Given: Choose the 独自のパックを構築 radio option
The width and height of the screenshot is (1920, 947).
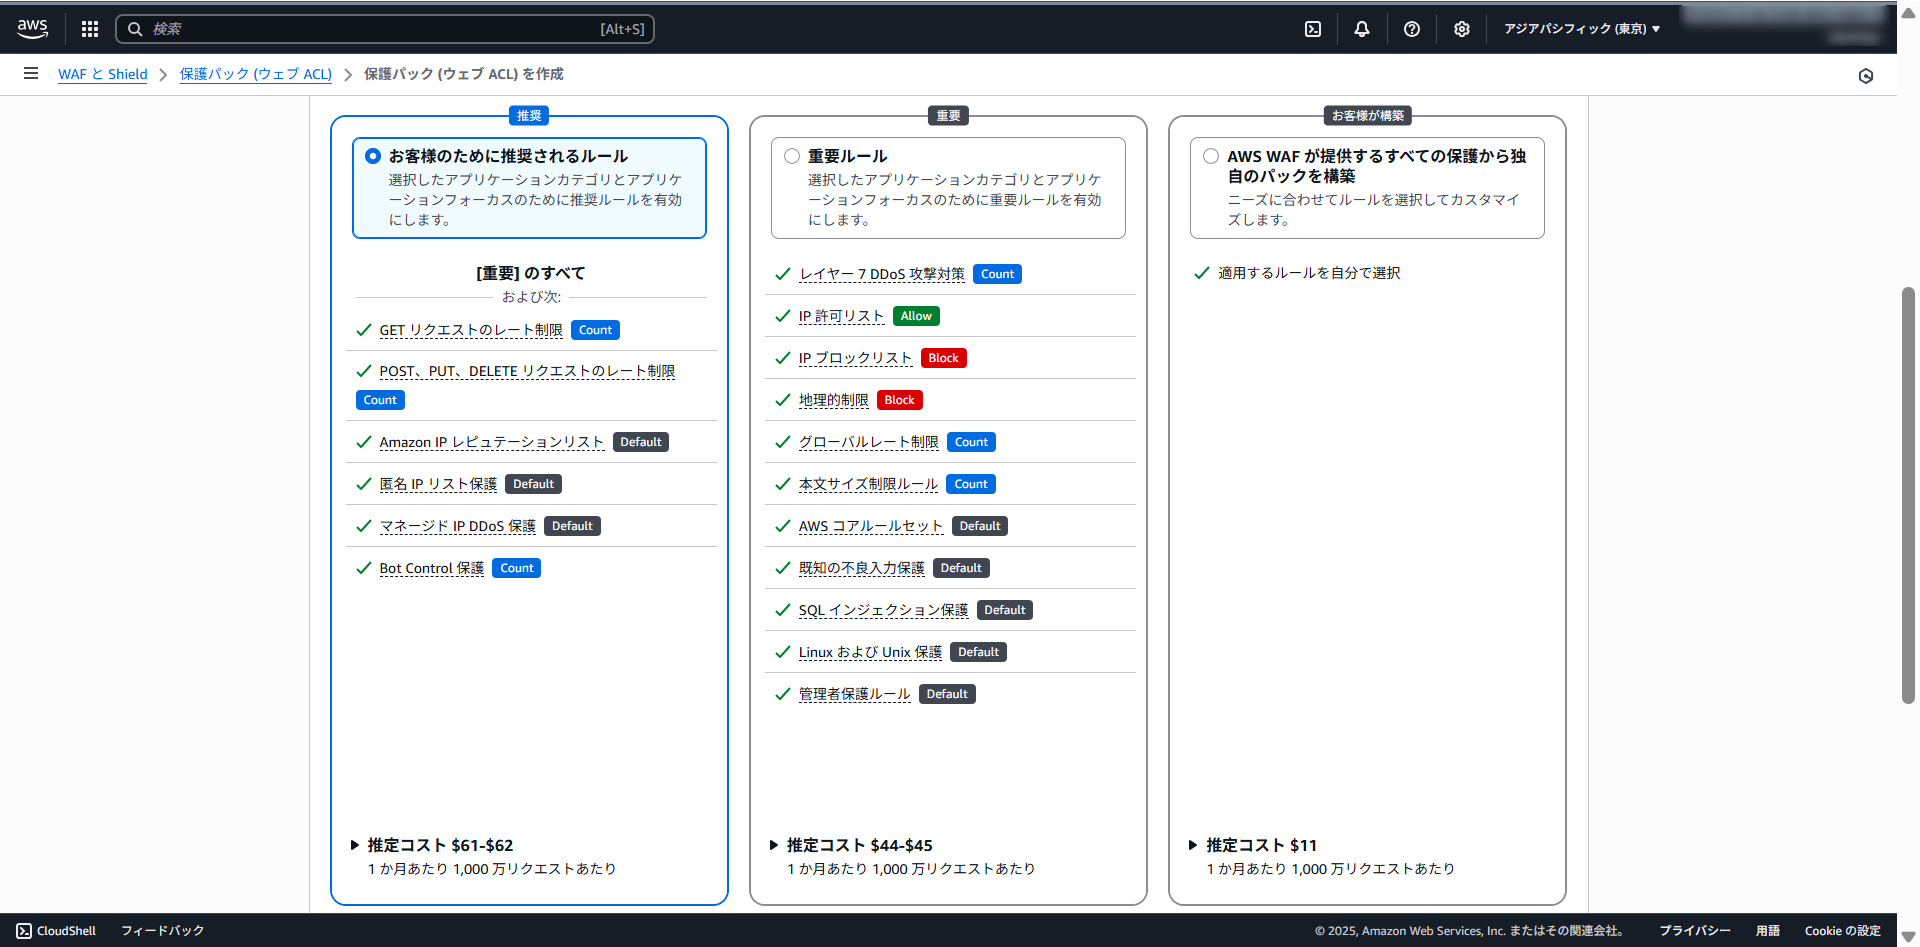Looking at the screenshot, I should tap(1211, 156).
